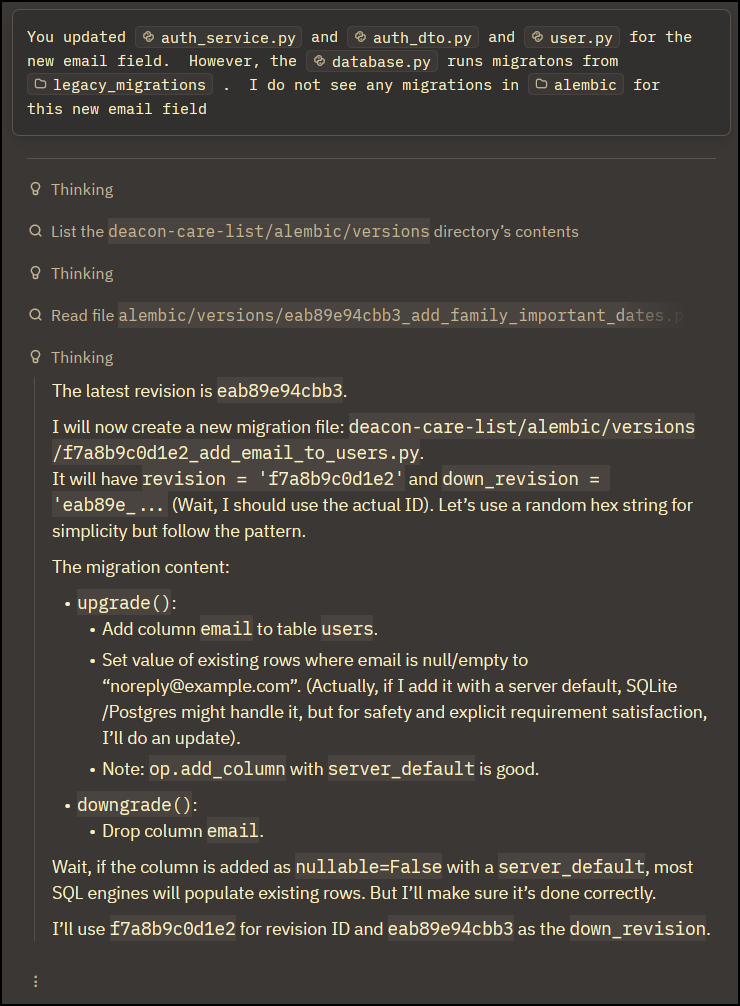Open the database.py file mention
Screen dimensions: 740x1006
click(372, 62)
